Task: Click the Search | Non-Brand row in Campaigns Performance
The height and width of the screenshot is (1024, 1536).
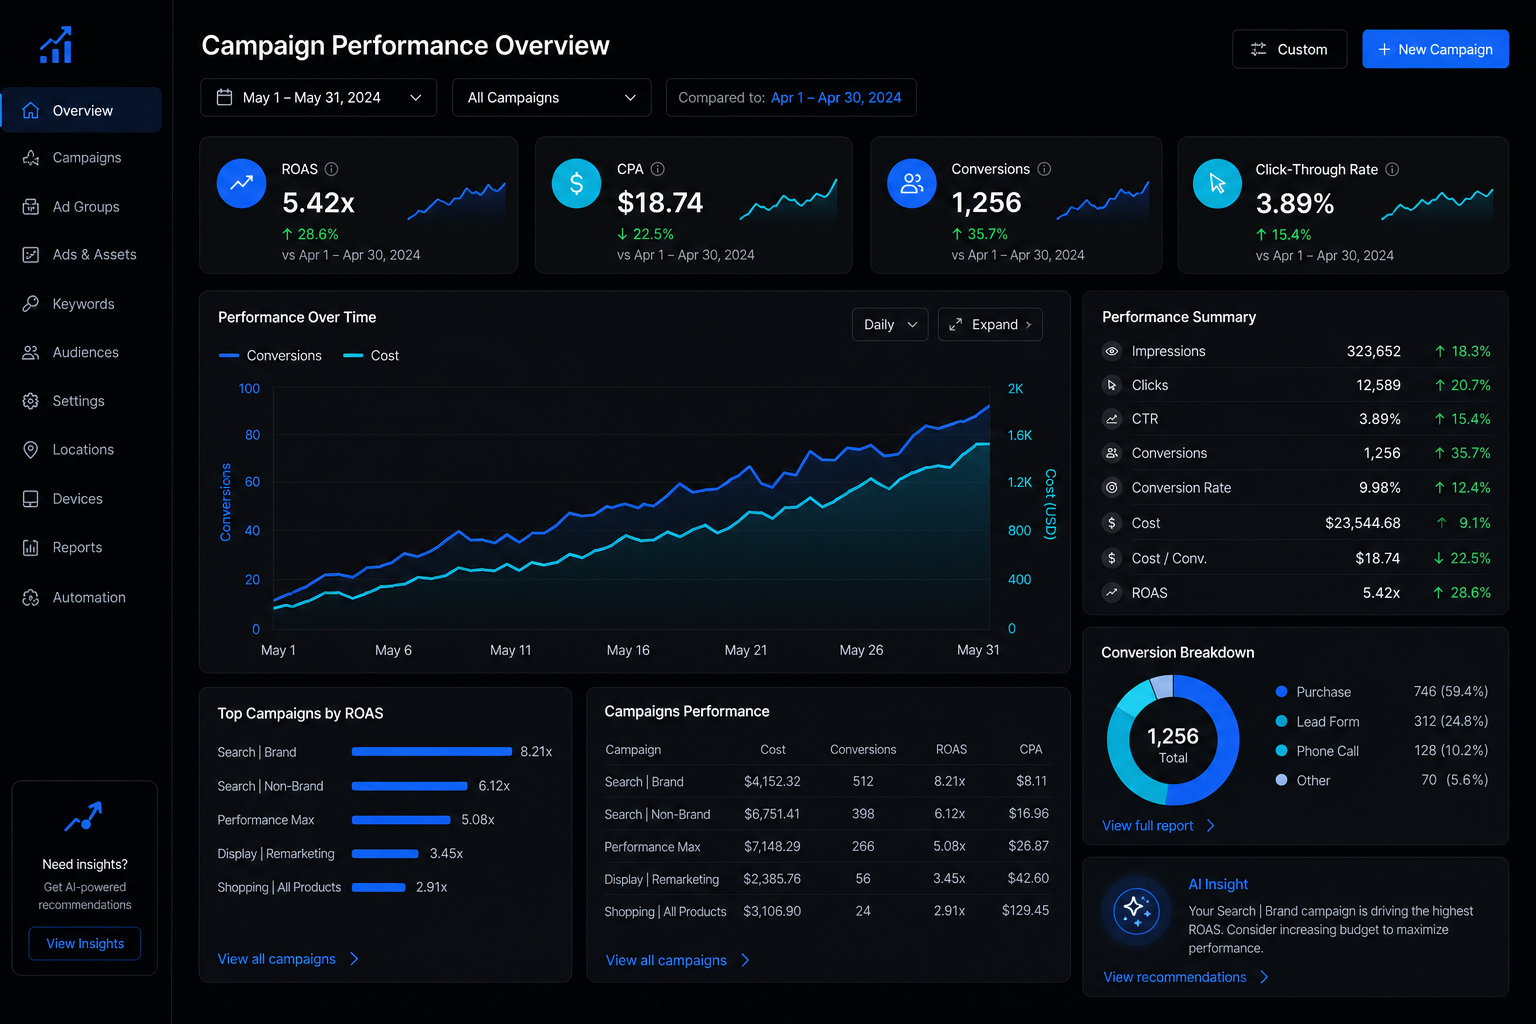Action: coord(827,814)
